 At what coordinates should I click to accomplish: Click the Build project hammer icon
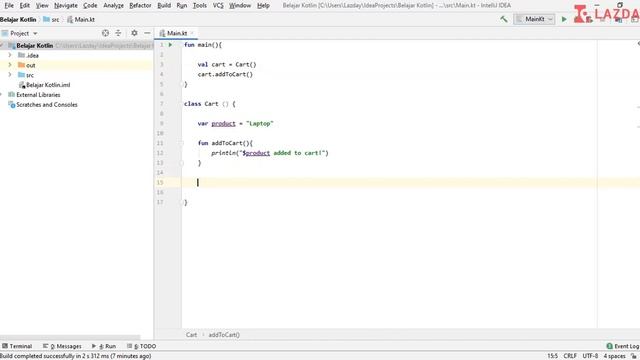tap(504, 19)
